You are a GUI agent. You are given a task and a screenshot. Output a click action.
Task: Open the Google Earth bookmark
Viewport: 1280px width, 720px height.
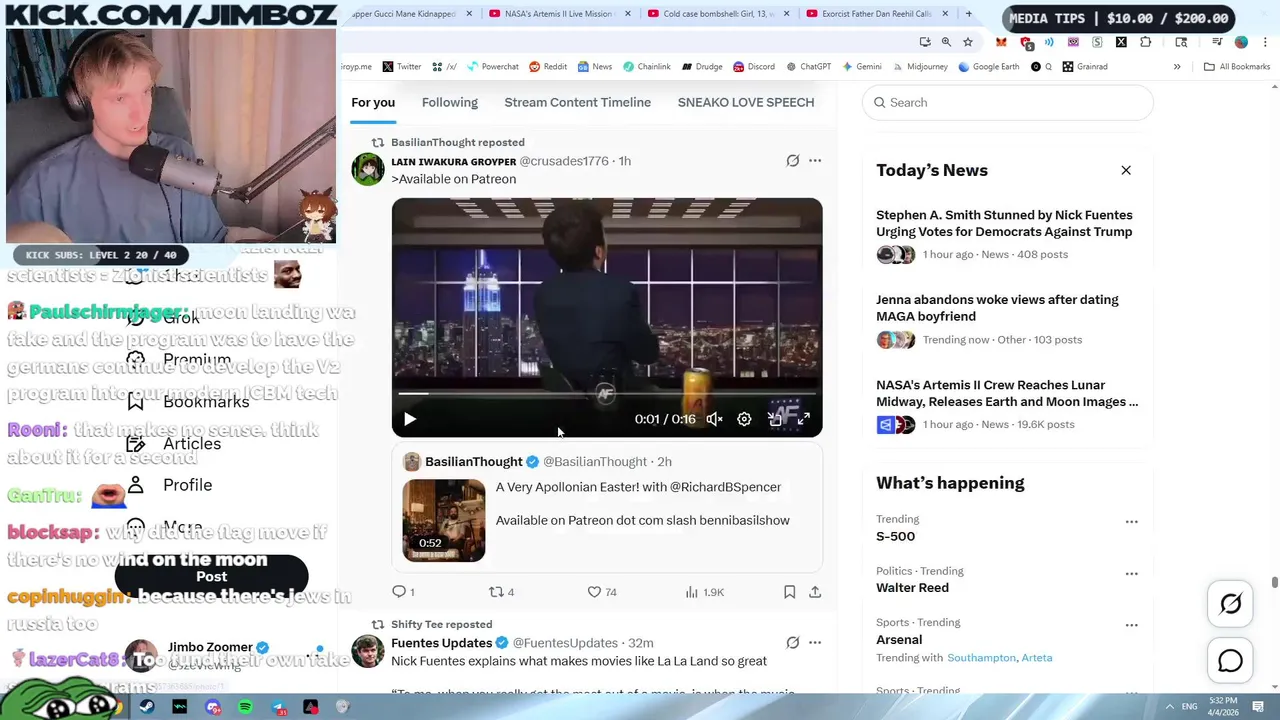click(988, 67)
